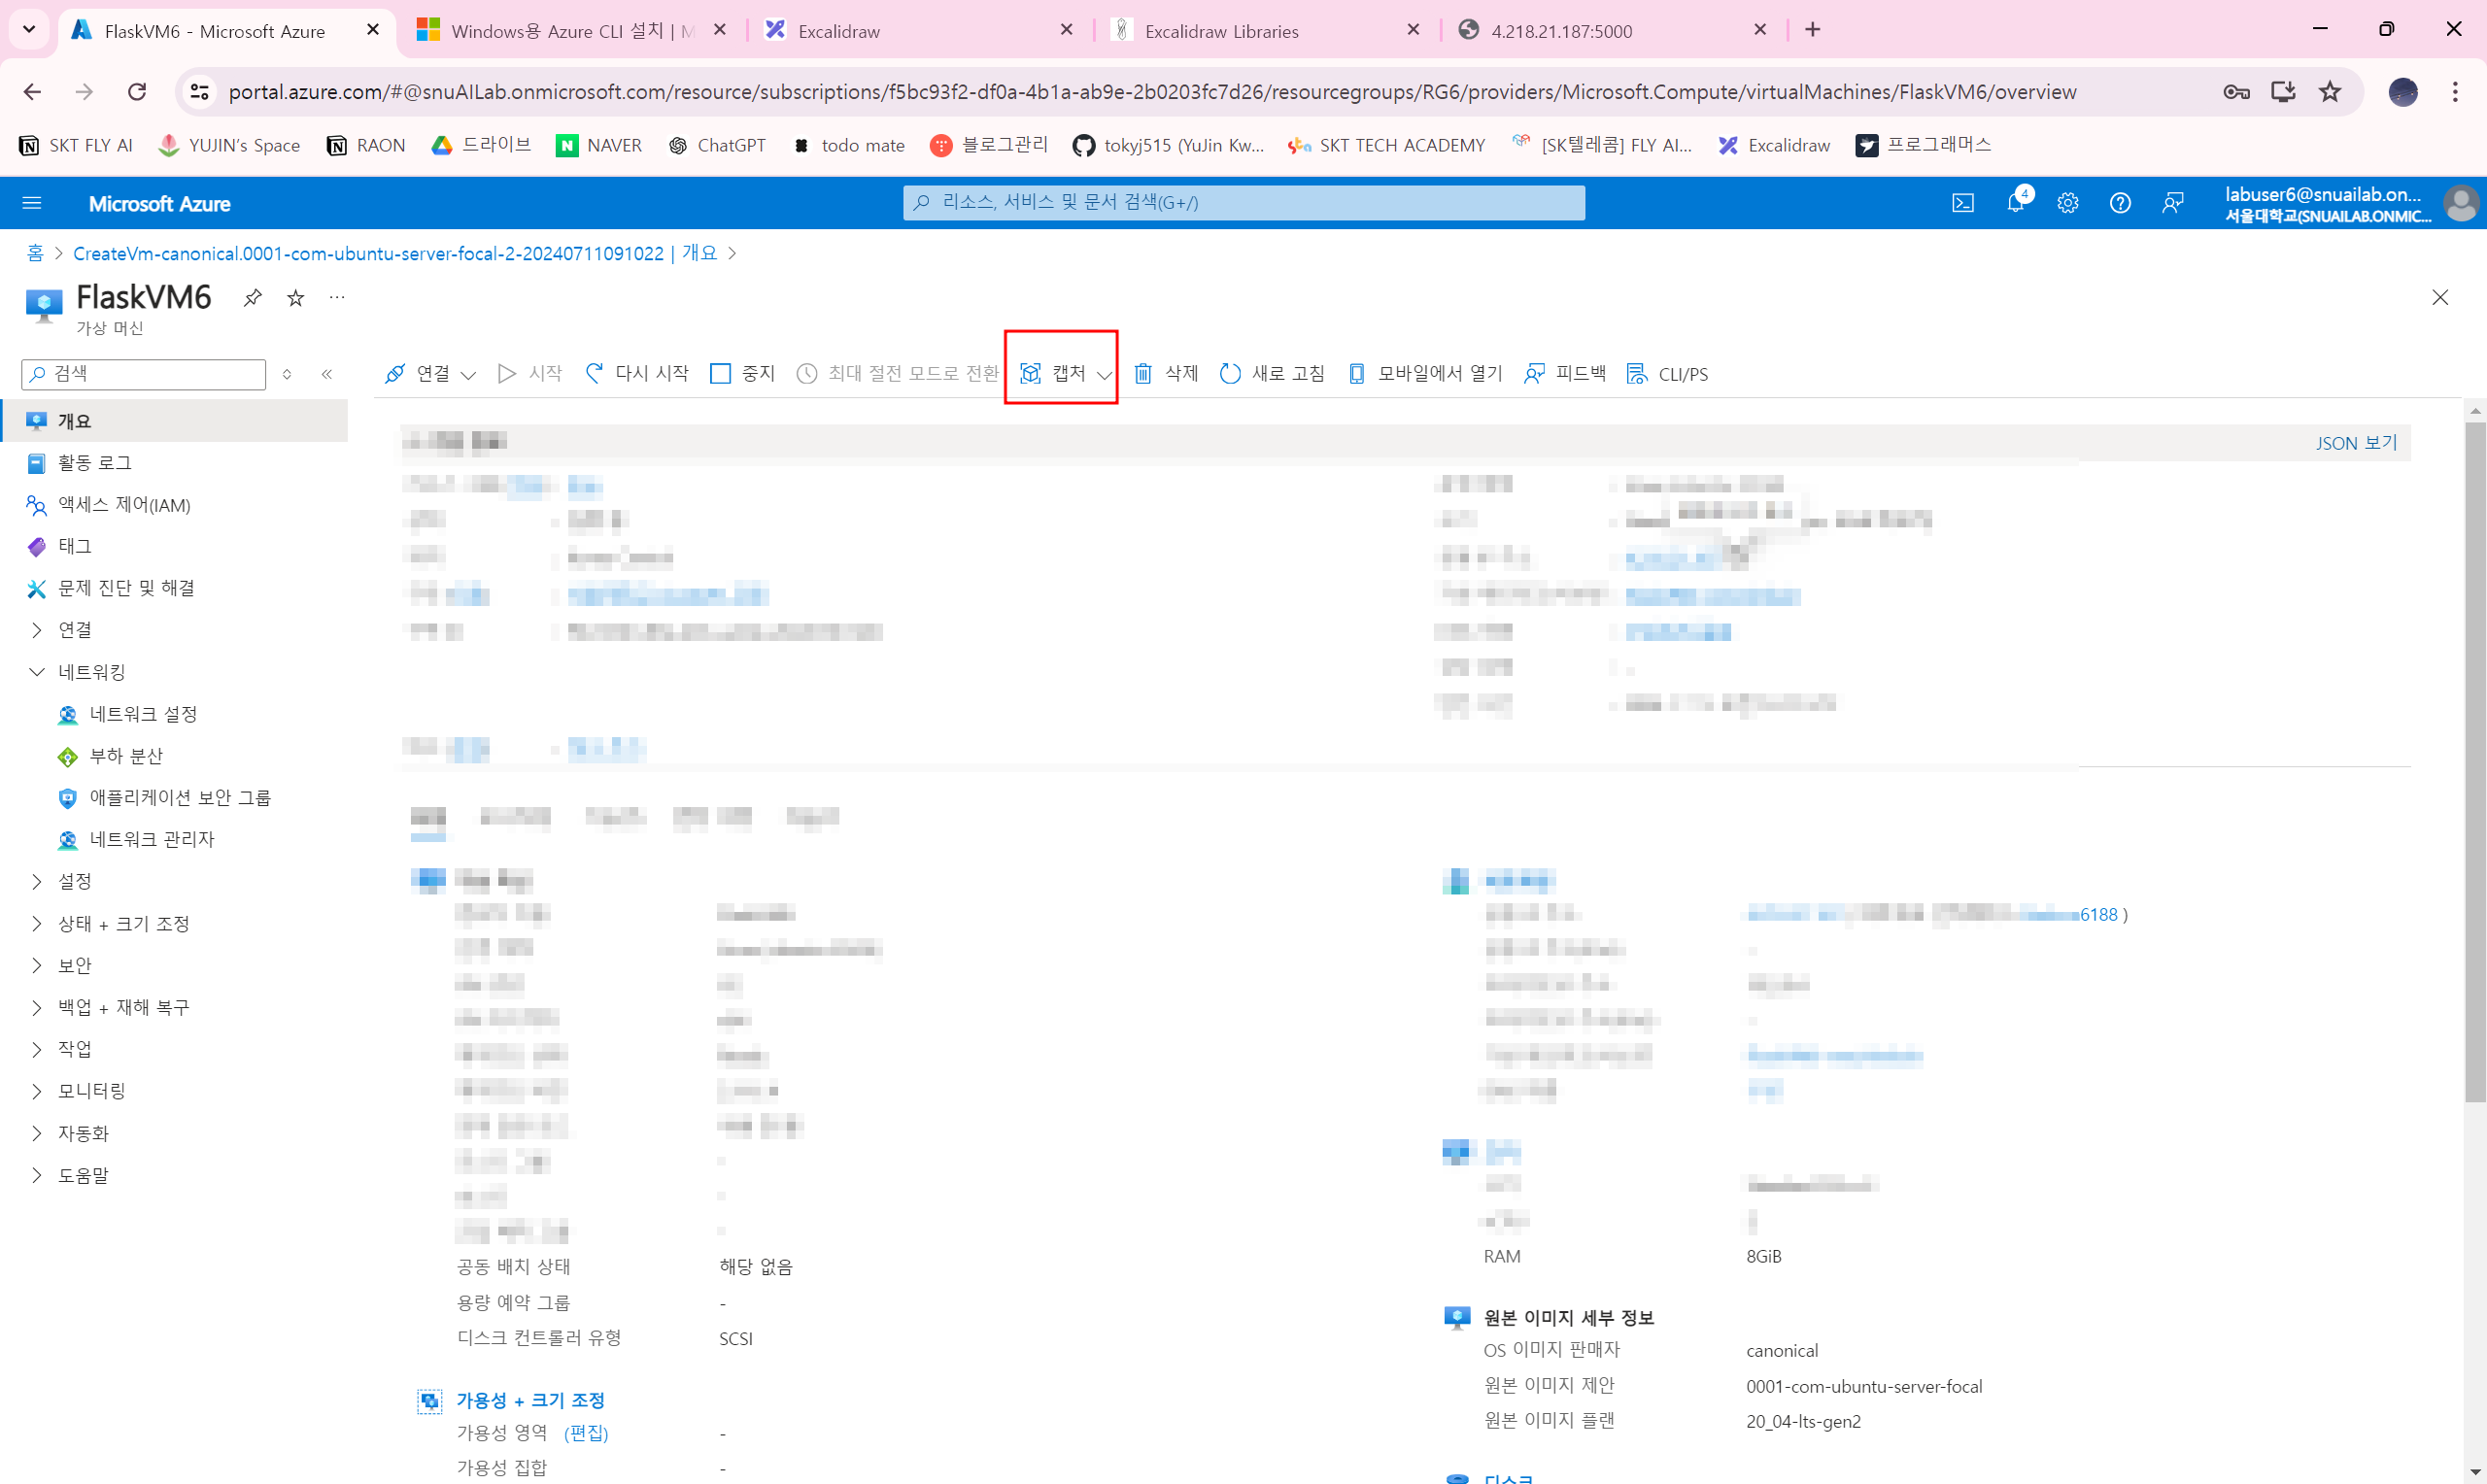
Task: Open the notifications bell
Action: click(2015, 203)
